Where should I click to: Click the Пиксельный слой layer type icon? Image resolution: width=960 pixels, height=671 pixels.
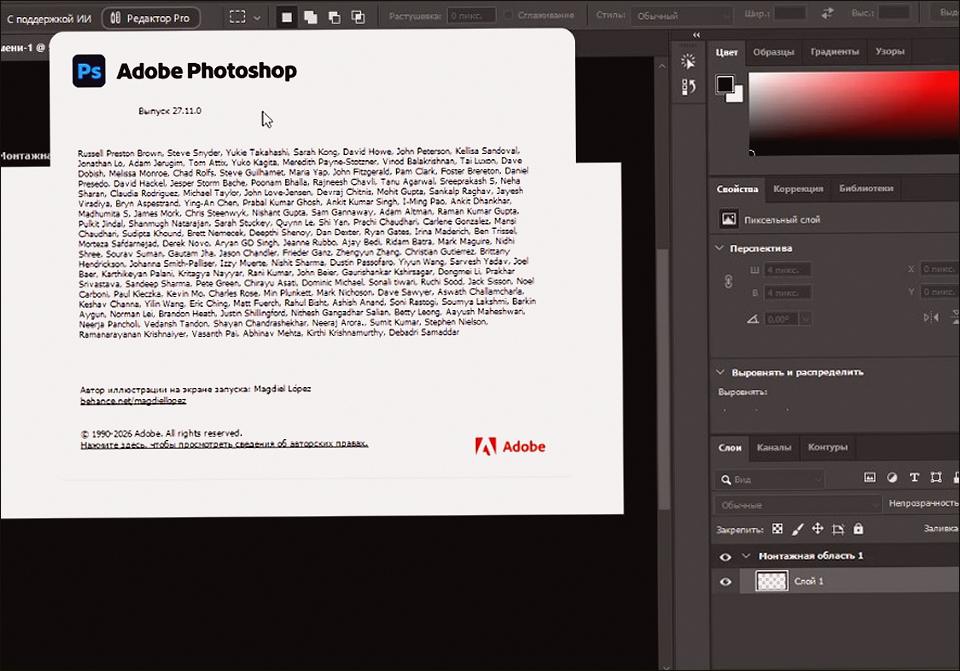pos(729,219)
